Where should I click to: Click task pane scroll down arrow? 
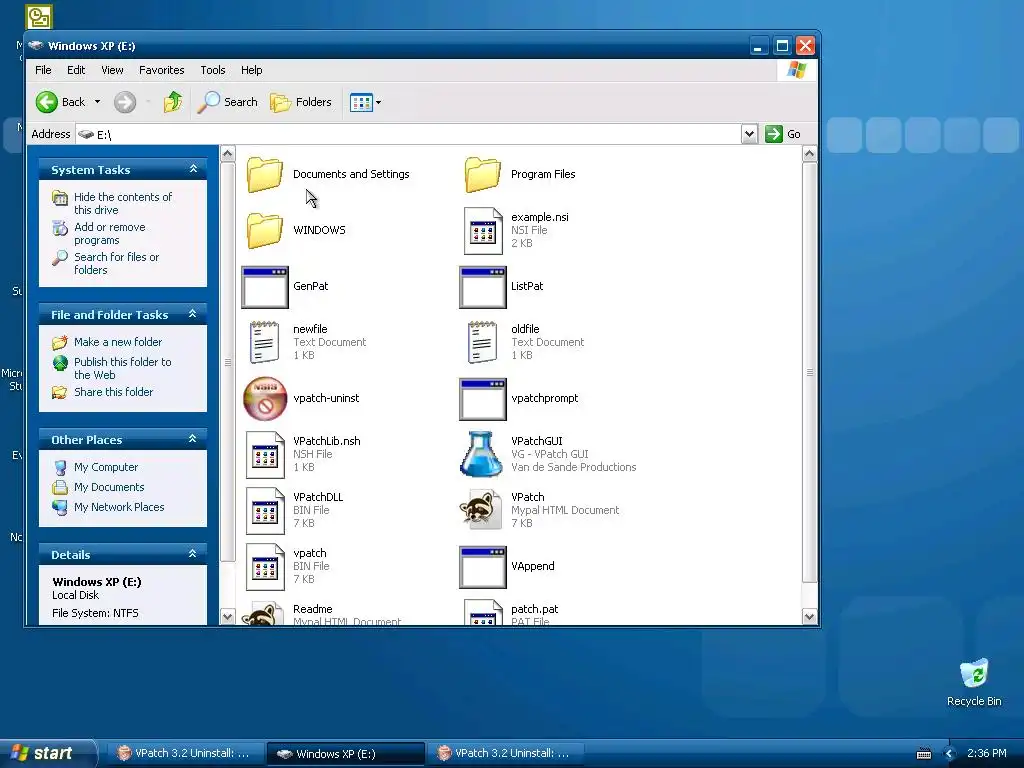tap(227, 616)
